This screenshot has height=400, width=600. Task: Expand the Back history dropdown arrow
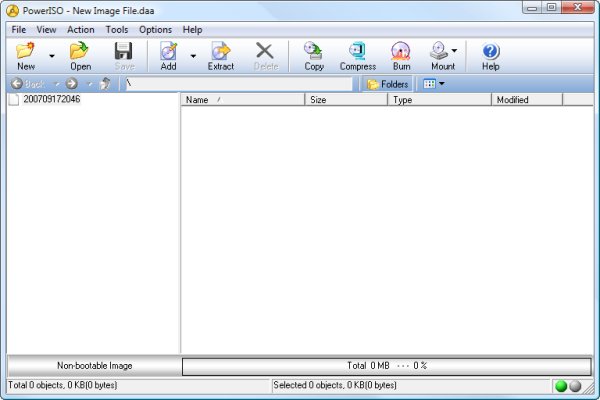[x=57, y=84]
